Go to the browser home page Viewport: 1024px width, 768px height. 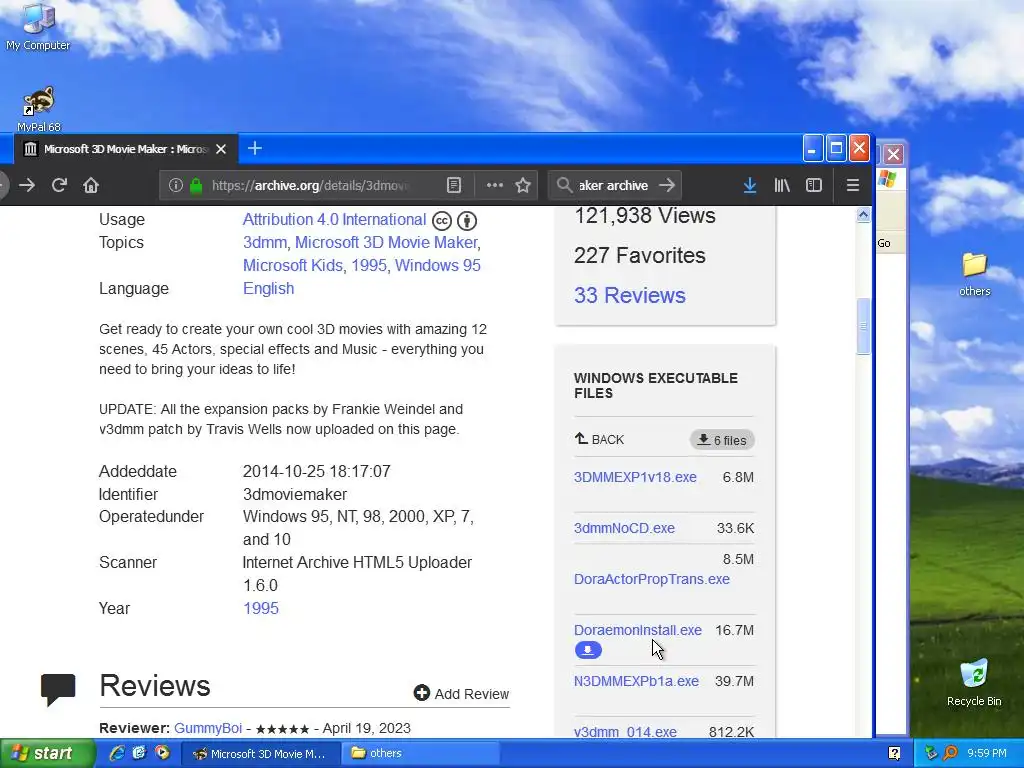point(91,185)
